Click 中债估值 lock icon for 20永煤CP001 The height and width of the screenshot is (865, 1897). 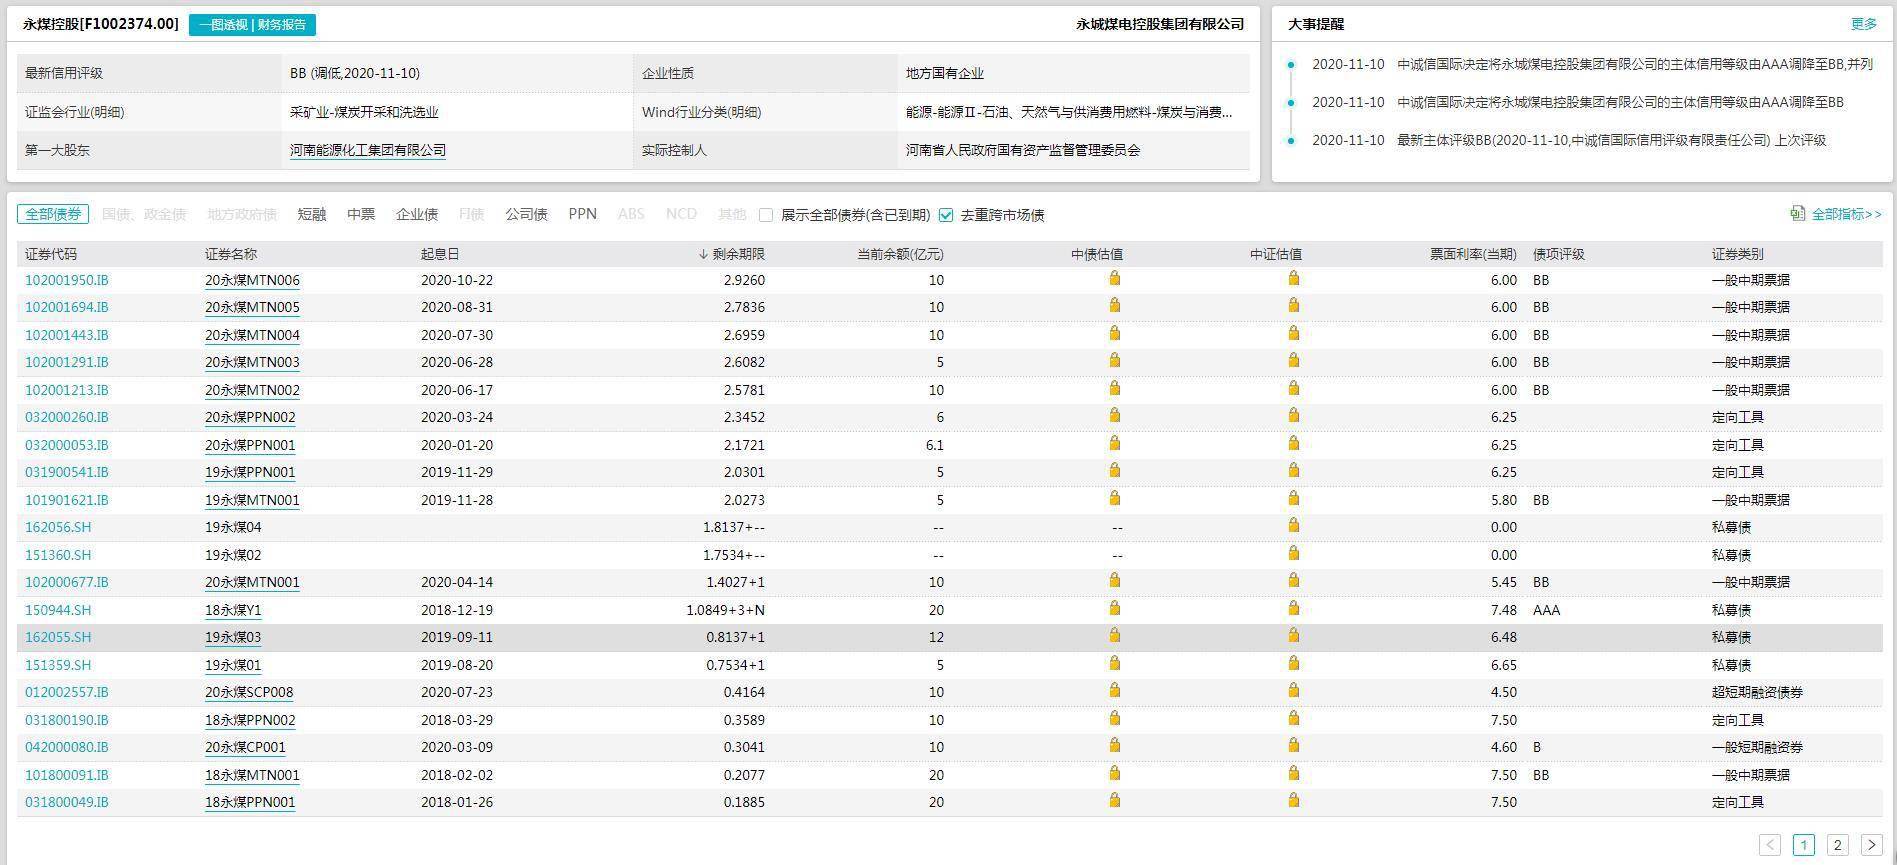pos(1114,746)
